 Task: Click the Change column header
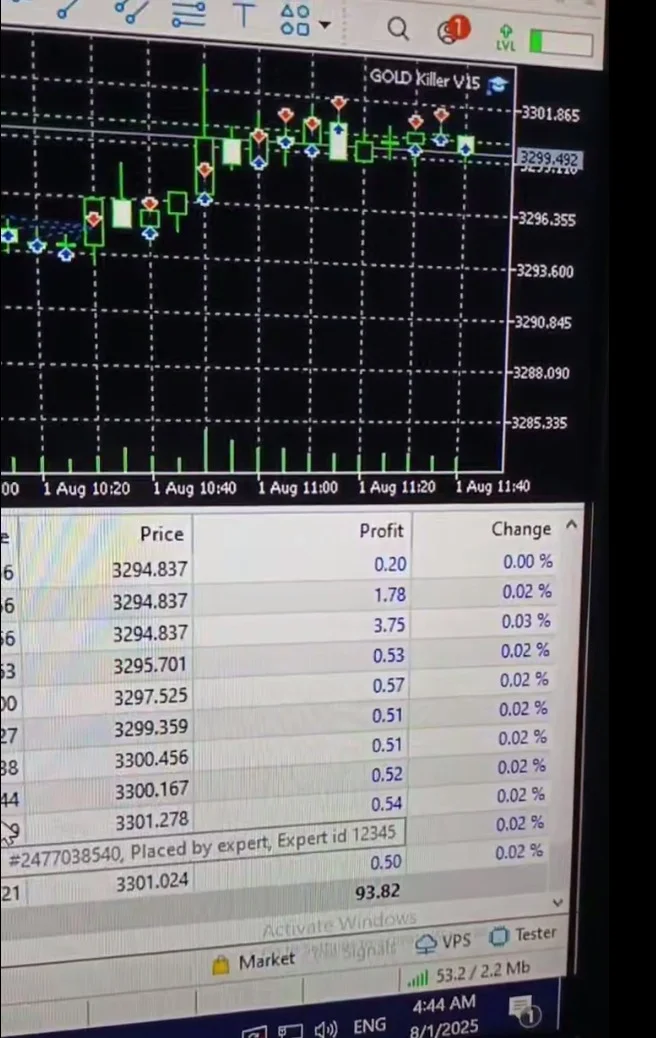(x=520, y=529)
